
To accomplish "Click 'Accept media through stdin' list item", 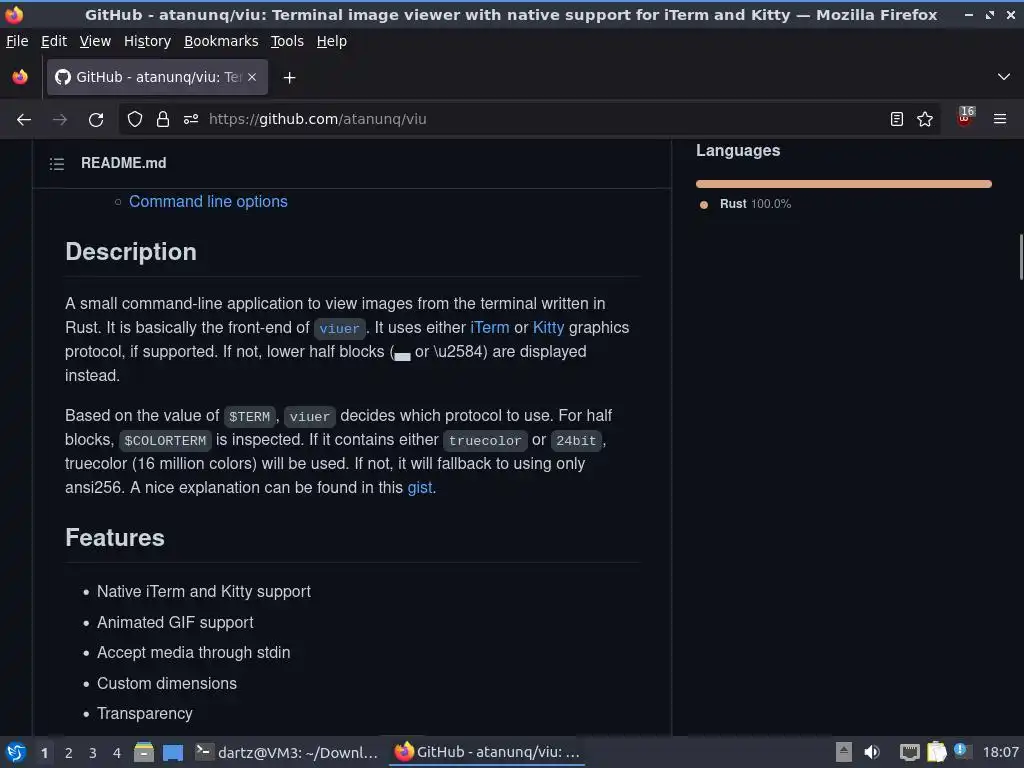I will pos(193,653).
